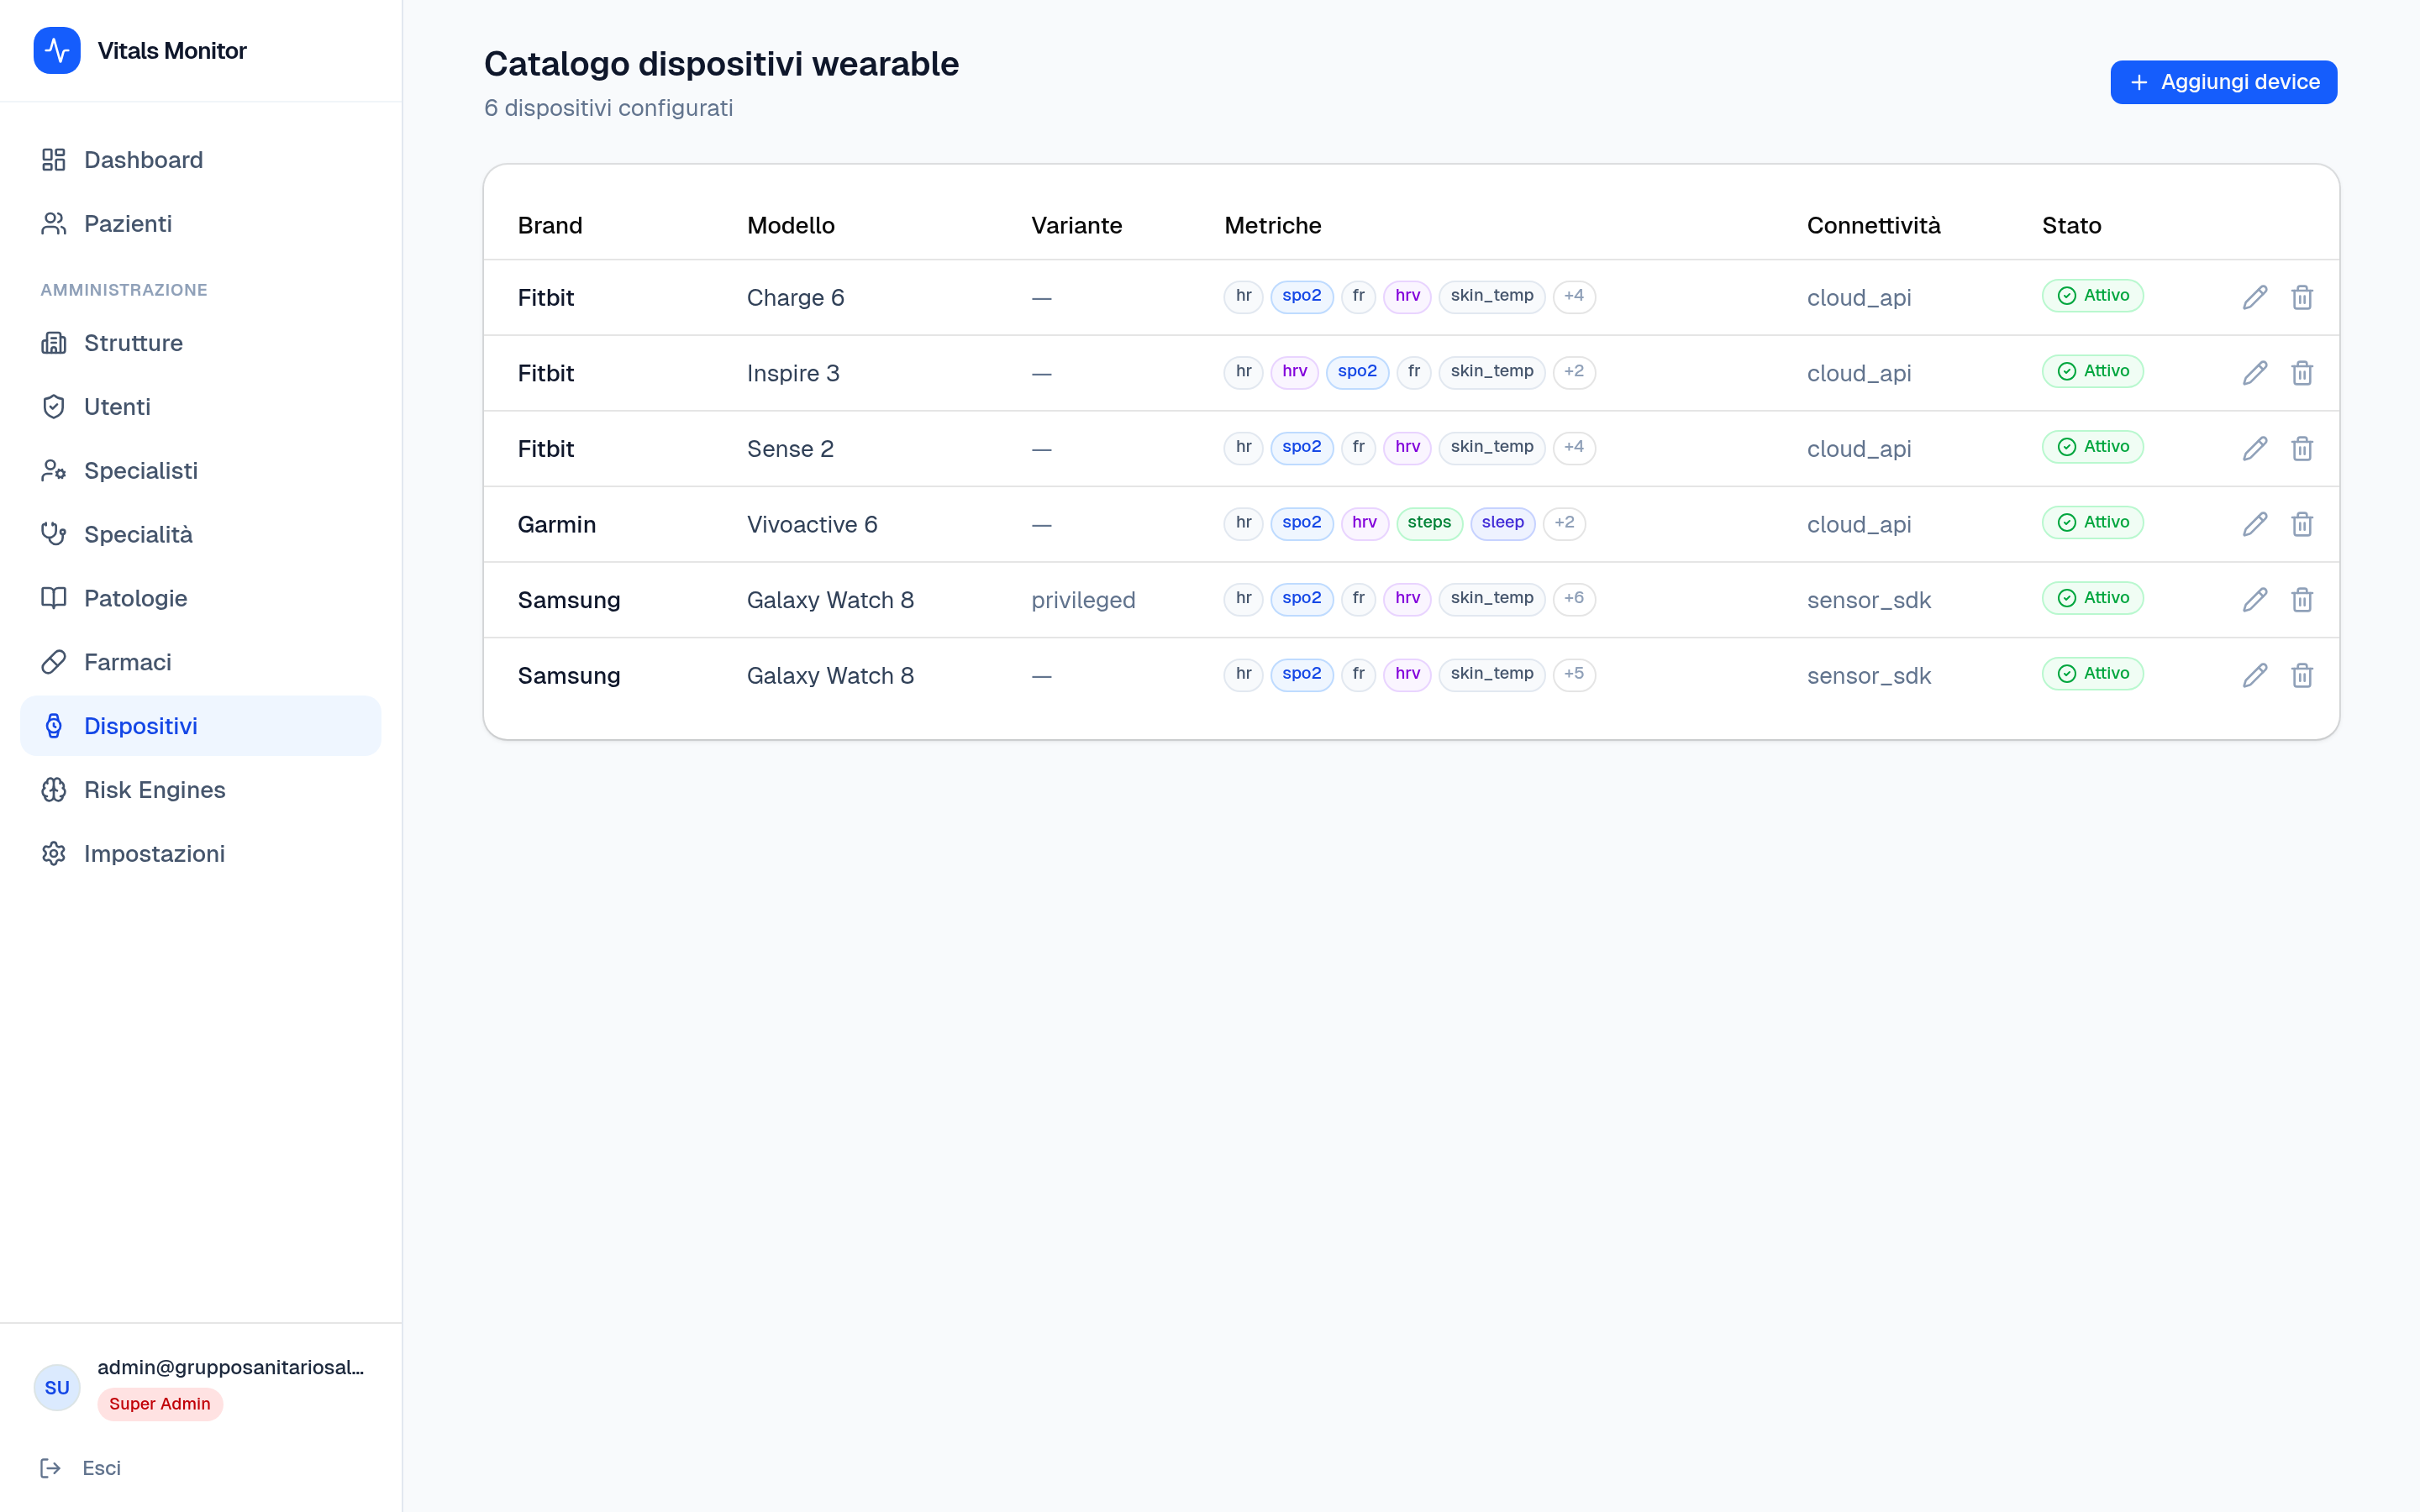Expand the +4 metrics badge on Sense 2
This screenshot has height=1512, width=2420.
coord(1574,447)
